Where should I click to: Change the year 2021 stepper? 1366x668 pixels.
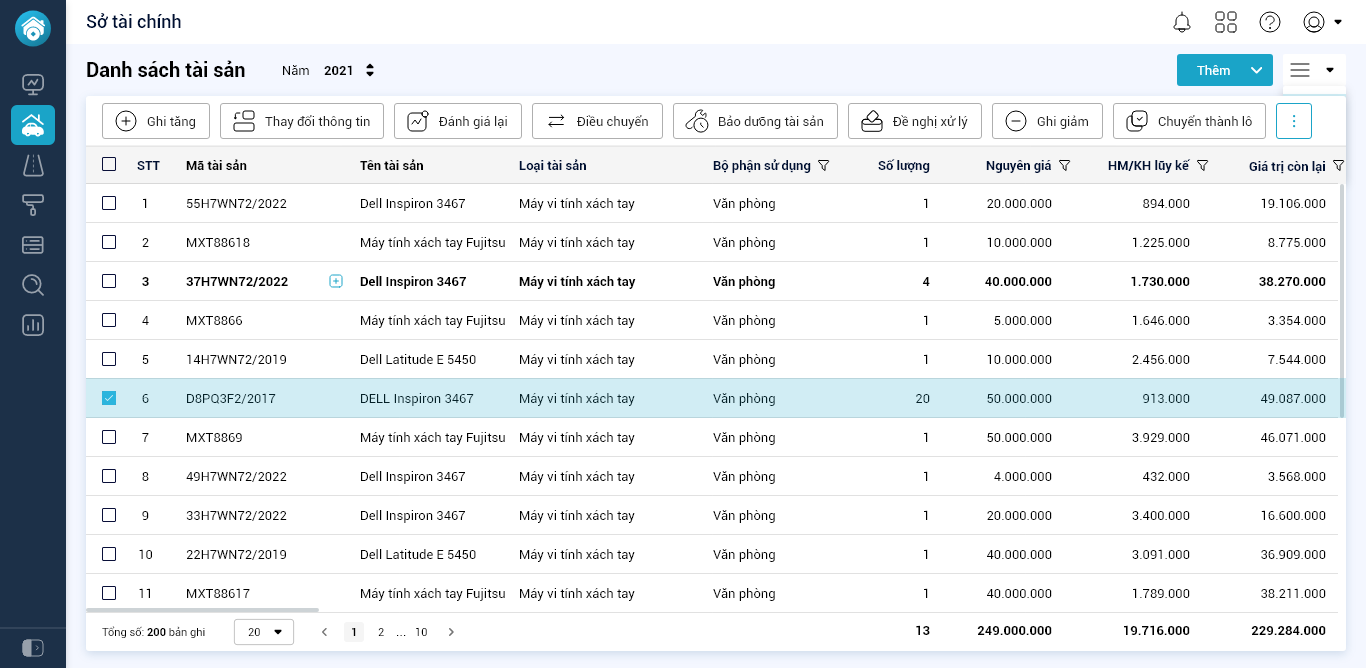pos(370,70)
